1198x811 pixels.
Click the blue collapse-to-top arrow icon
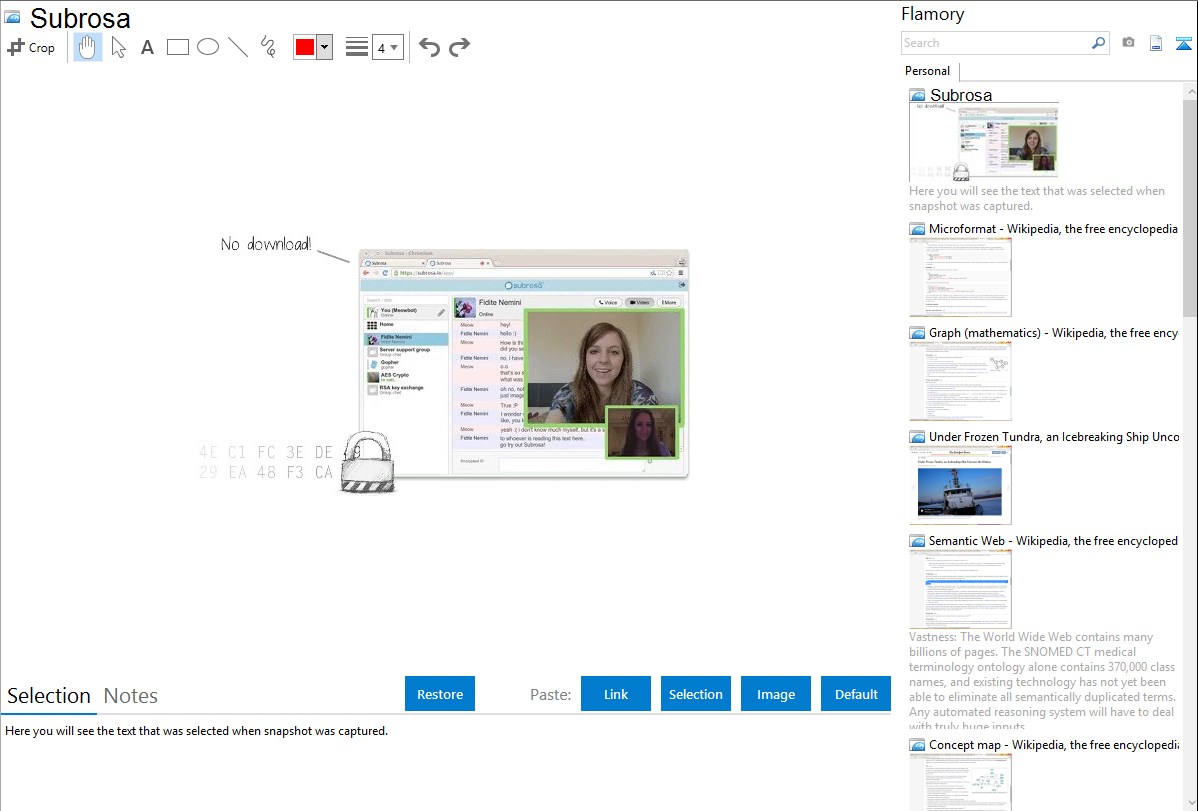[x=1183, y=43]
